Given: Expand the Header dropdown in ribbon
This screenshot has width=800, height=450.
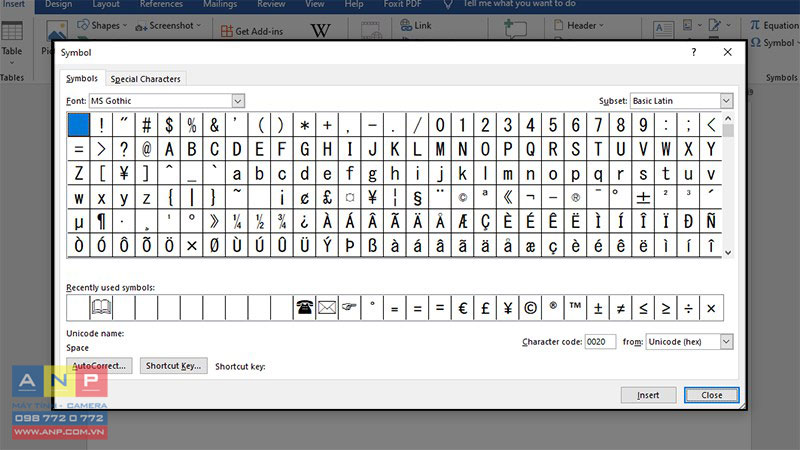Looking at the screenshot, I should coord(579,25).
